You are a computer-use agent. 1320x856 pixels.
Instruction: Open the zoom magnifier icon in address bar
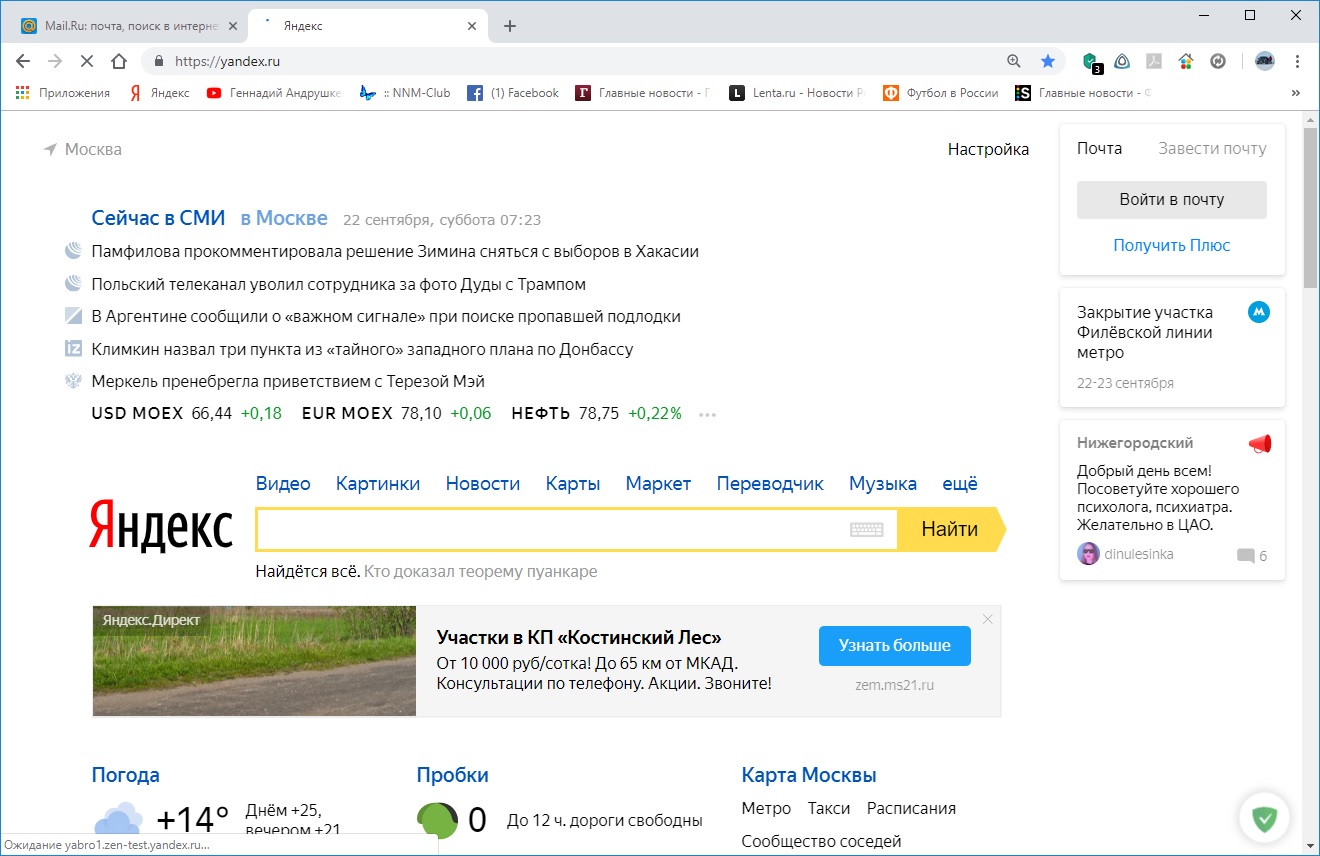pyautogui.click(x=1014, y=61)
